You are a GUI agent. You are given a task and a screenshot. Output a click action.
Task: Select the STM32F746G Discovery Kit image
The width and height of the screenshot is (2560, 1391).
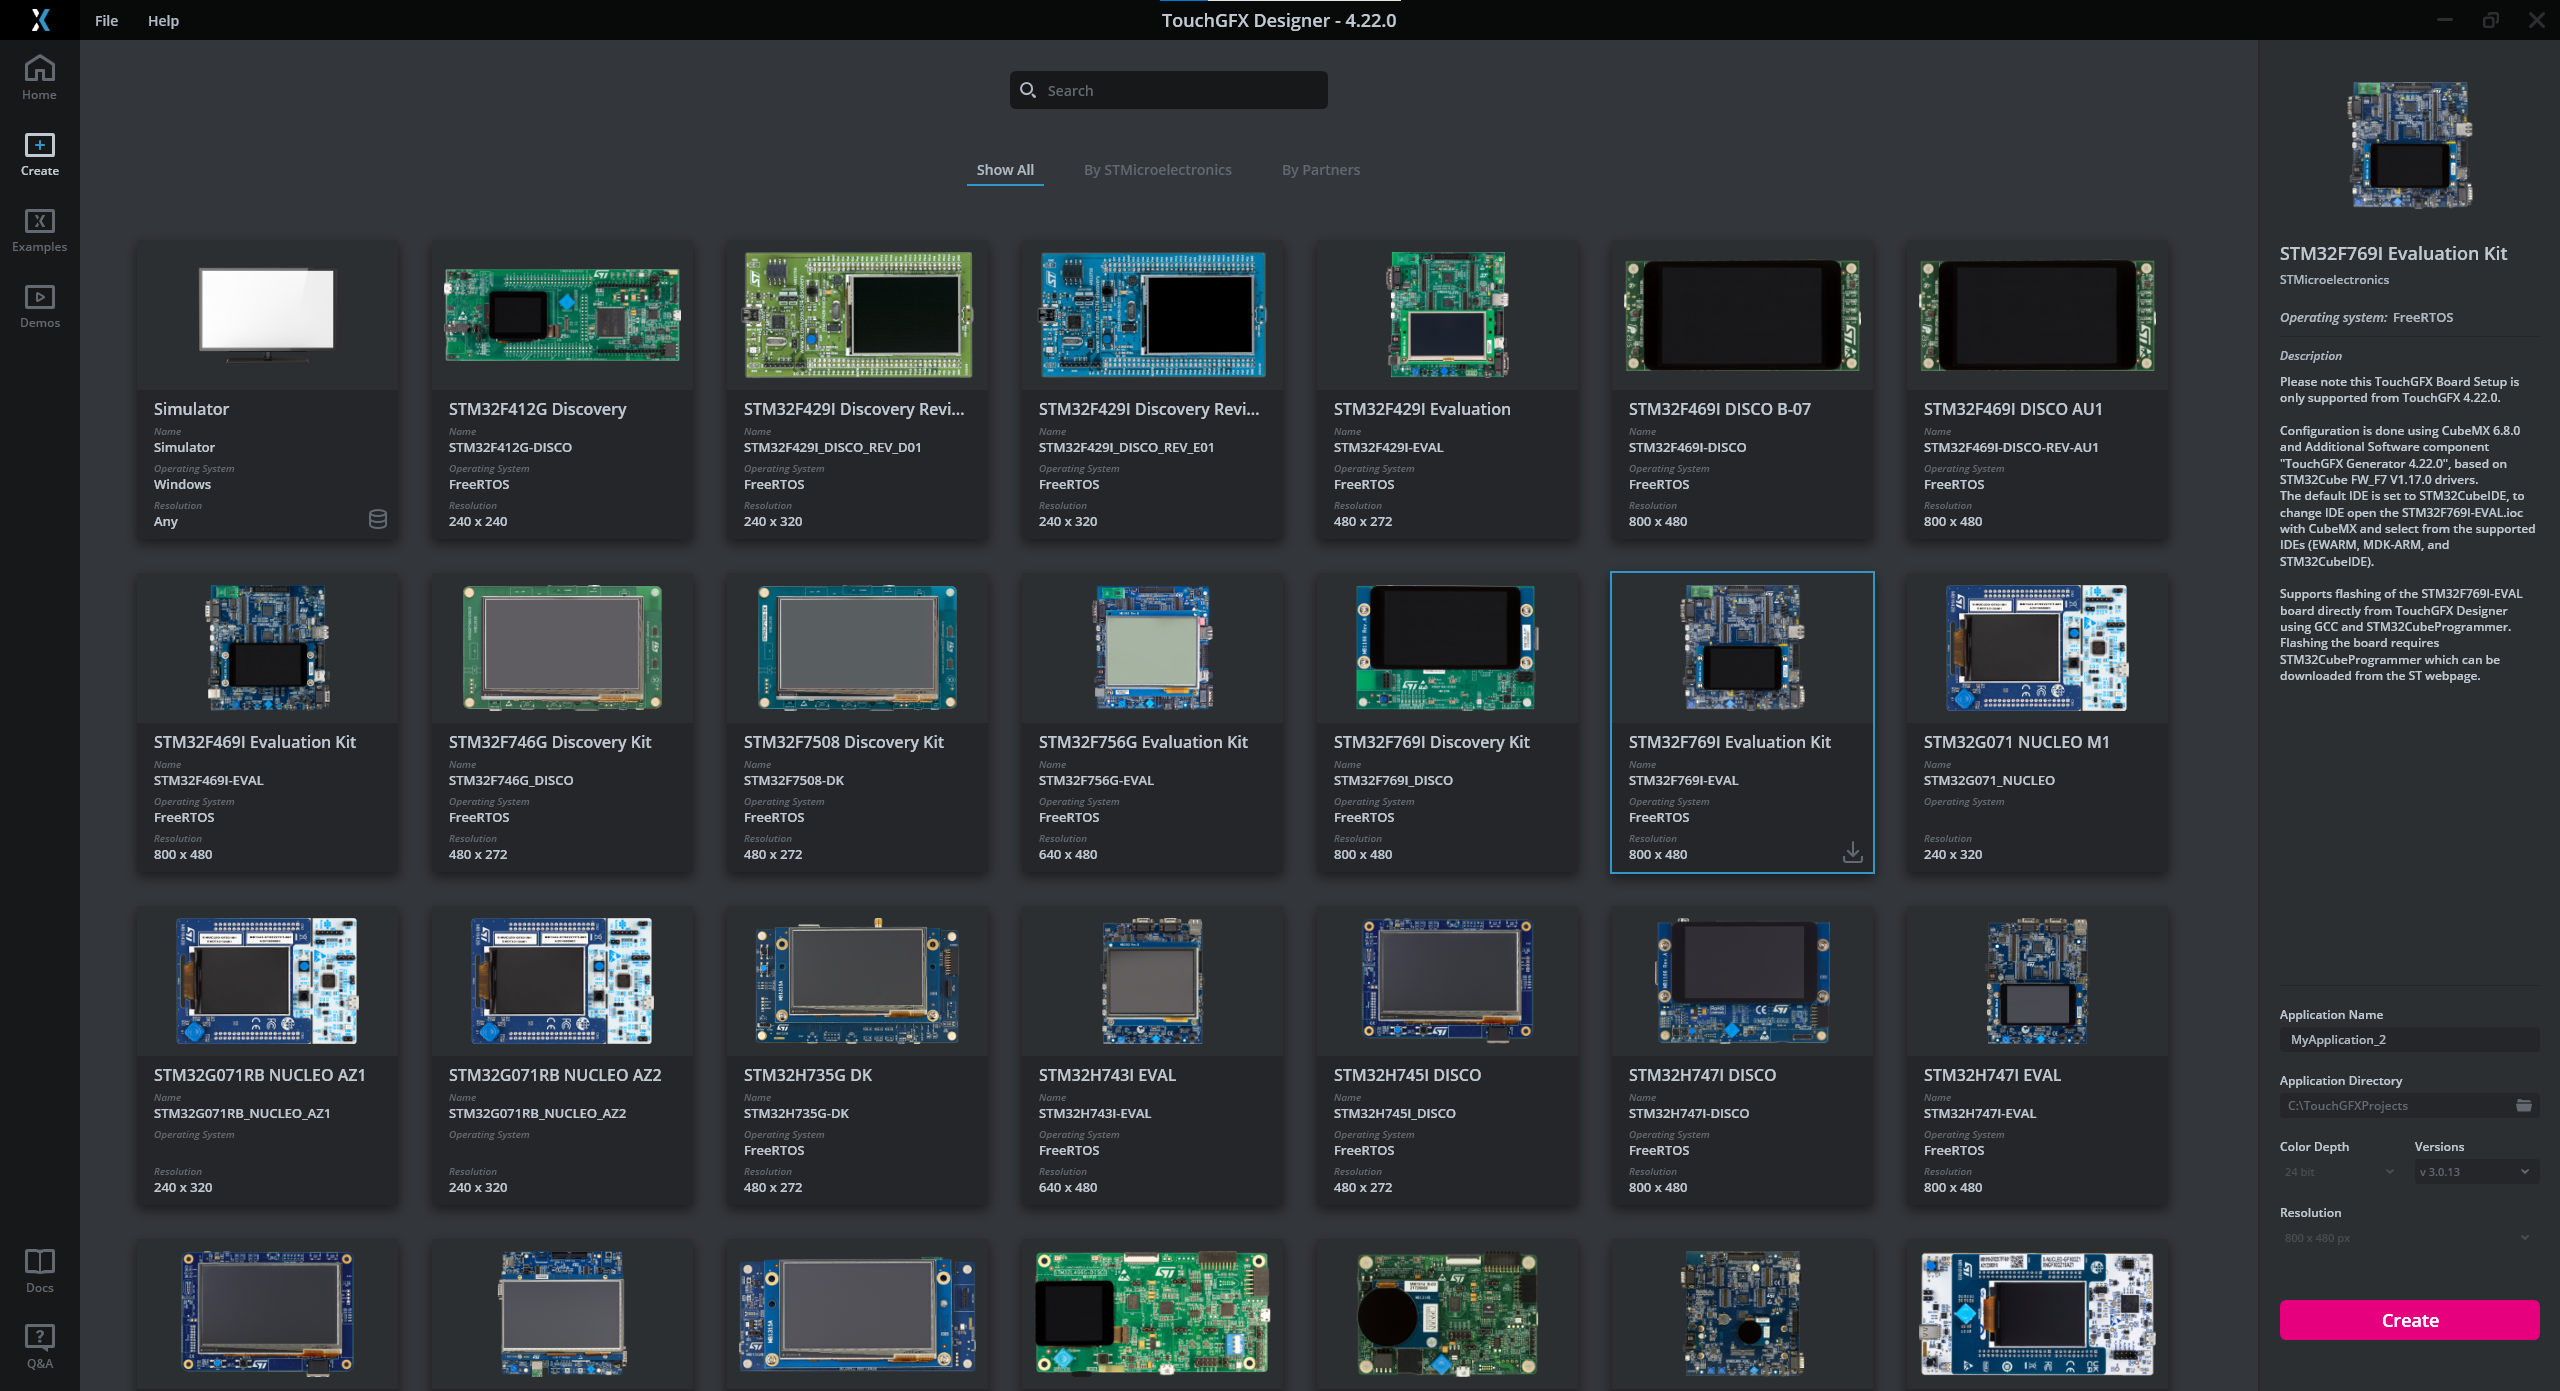point(562,648)
